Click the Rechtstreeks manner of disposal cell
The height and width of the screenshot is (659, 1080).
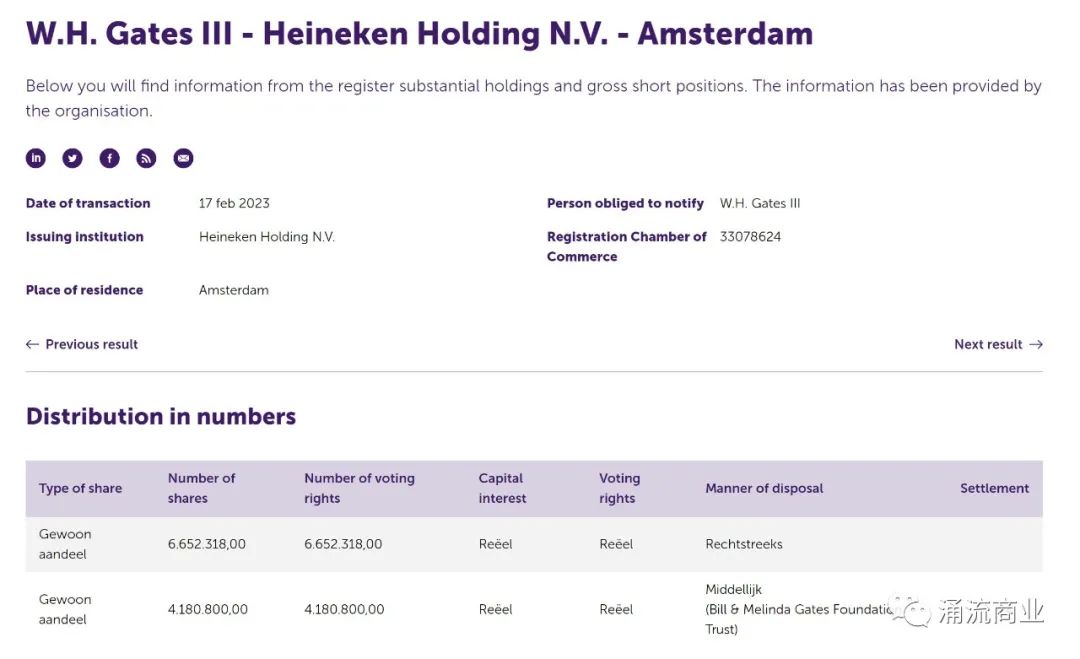tap(744, 544)
